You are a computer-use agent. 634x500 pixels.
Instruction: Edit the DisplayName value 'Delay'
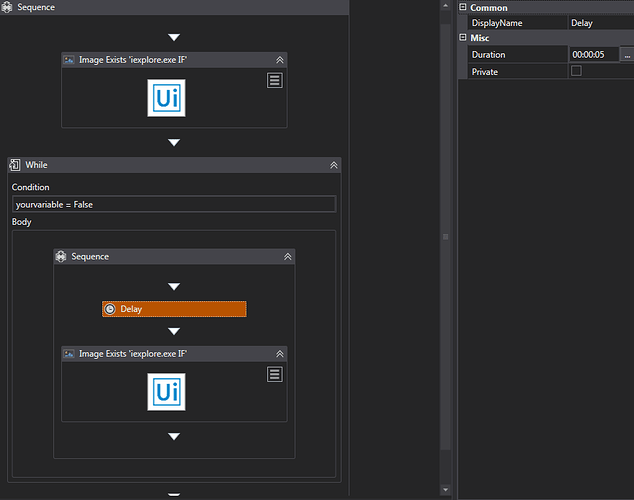pos(601,23)
